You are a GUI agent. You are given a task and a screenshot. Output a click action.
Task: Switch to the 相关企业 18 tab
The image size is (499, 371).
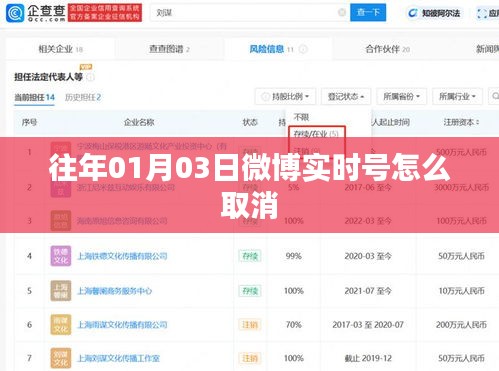pos(61,49)
